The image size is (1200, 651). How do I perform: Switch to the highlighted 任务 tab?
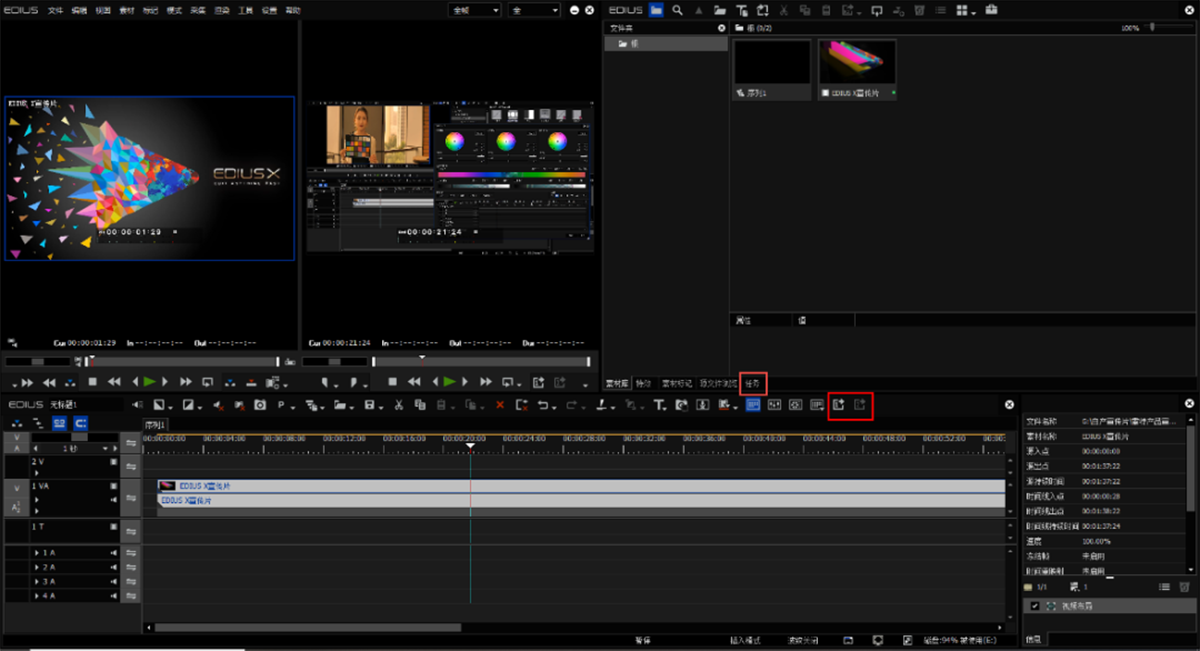coord(752,383)
